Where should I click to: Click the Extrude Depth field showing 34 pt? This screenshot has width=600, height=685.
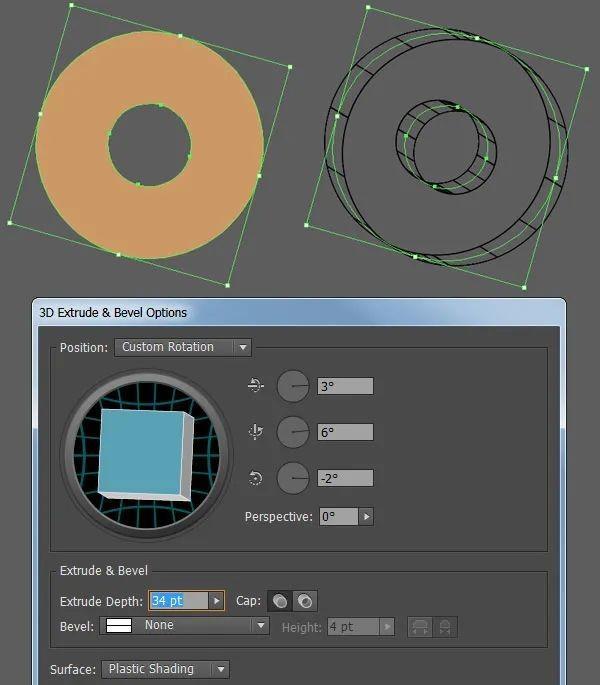[179, 601]
